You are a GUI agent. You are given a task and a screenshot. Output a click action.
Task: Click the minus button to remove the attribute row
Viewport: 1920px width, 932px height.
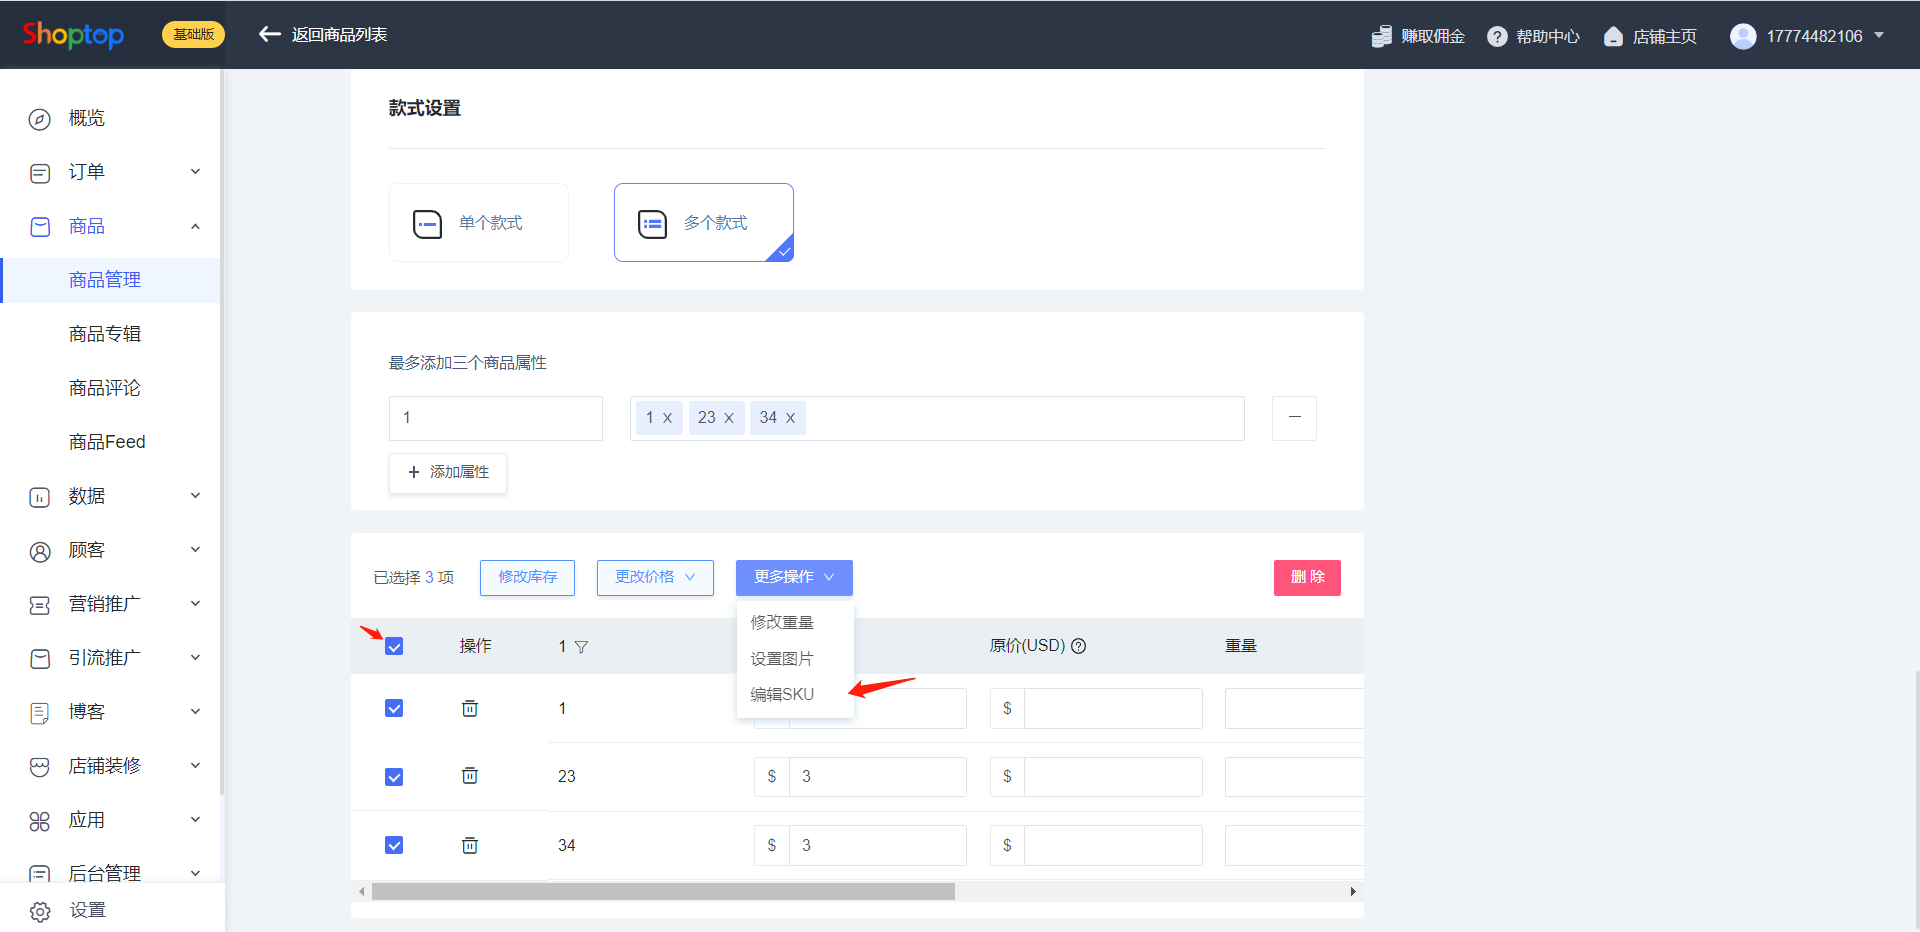(1294, 418)
